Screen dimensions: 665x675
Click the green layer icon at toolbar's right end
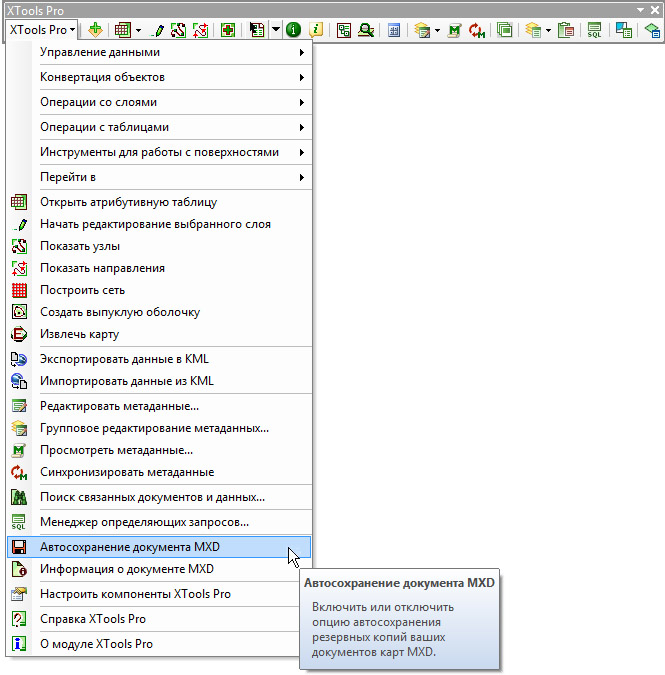[652, 30]
